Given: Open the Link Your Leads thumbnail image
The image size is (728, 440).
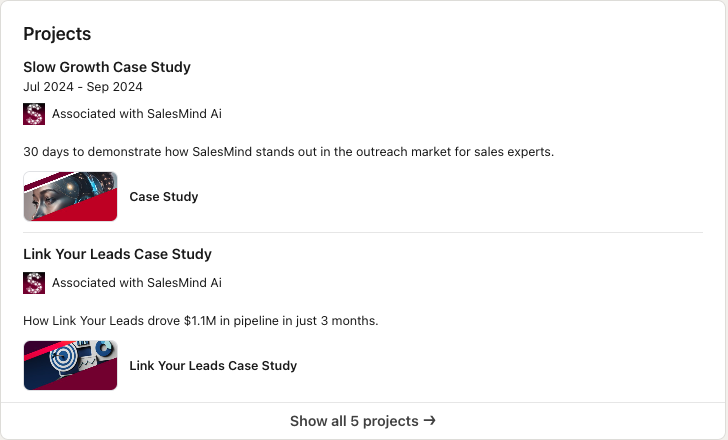Looking at the screenshot, I should click(x=70, y=366).
